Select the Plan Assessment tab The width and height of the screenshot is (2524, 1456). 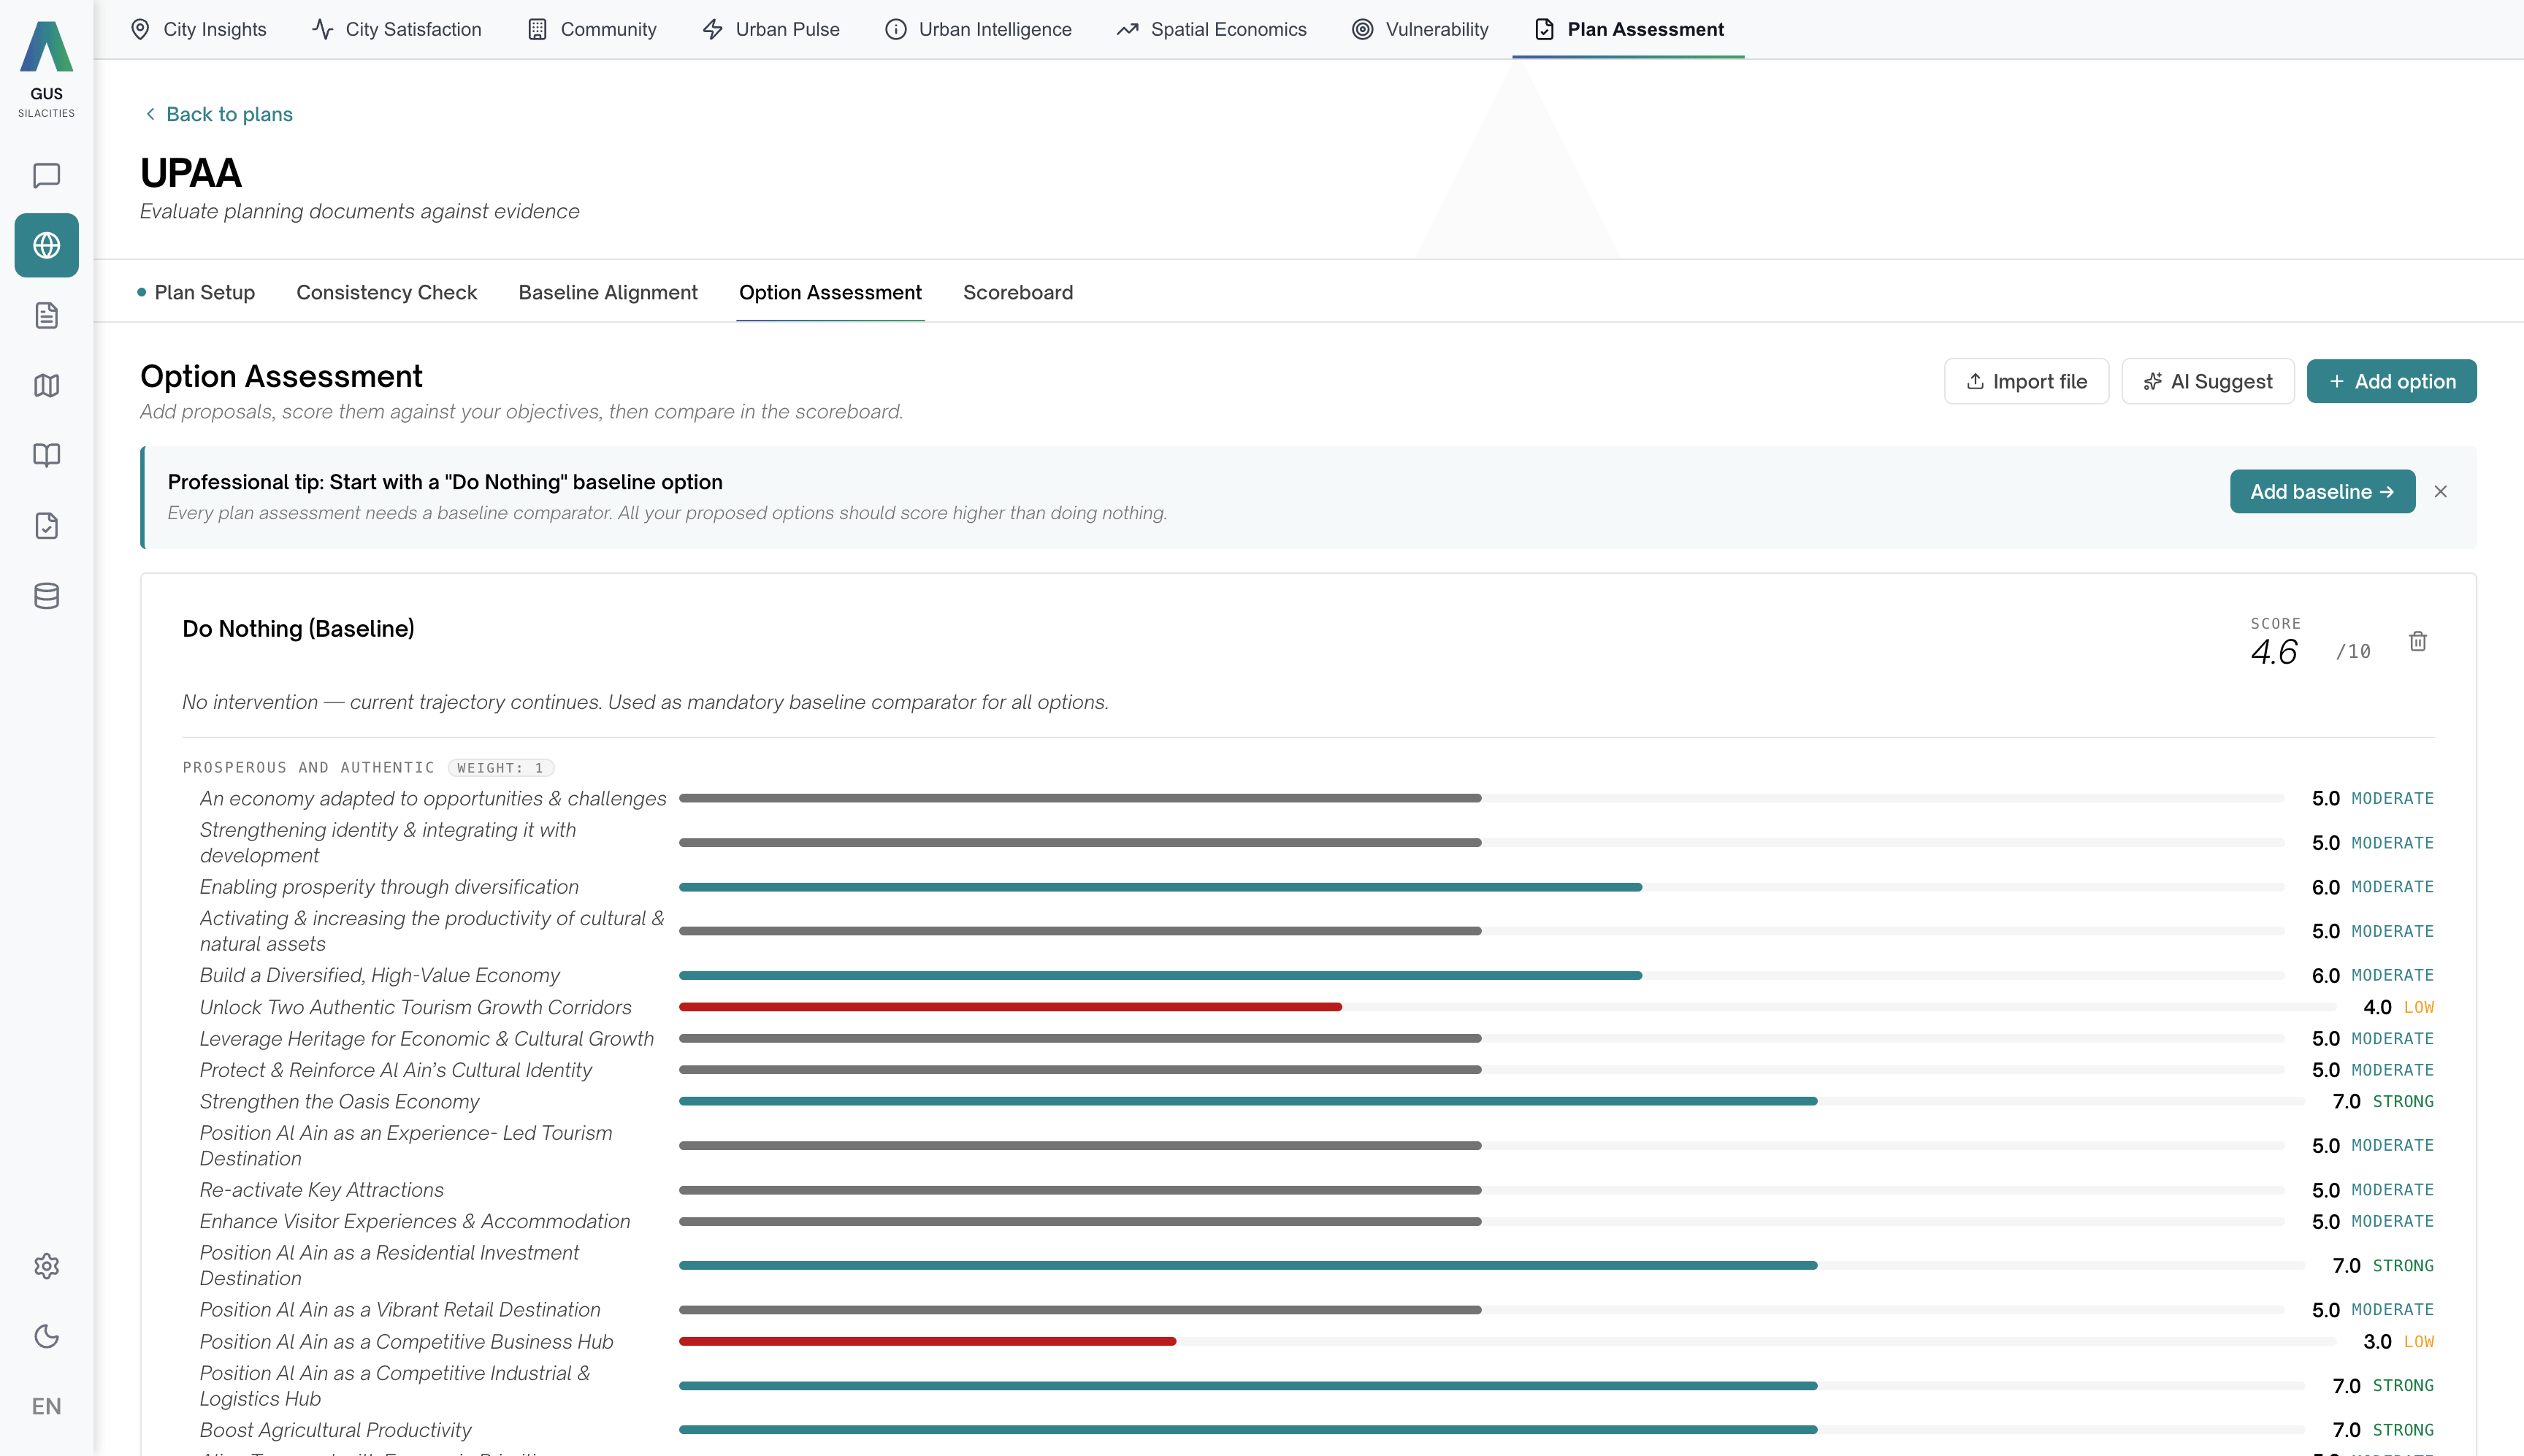[1628, 29]
